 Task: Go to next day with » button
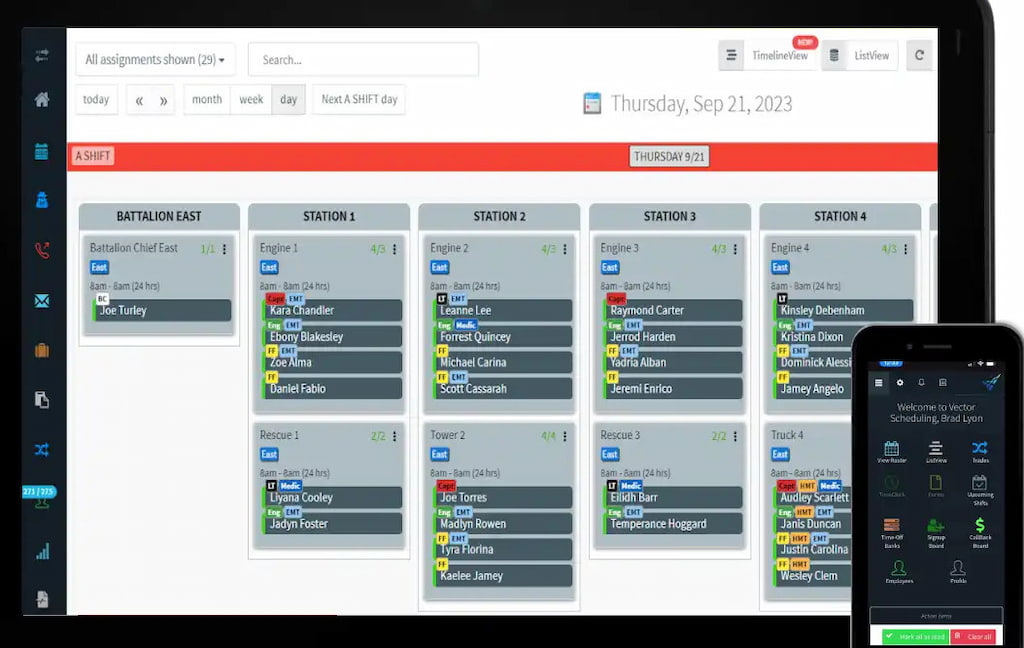coord(163,100)
